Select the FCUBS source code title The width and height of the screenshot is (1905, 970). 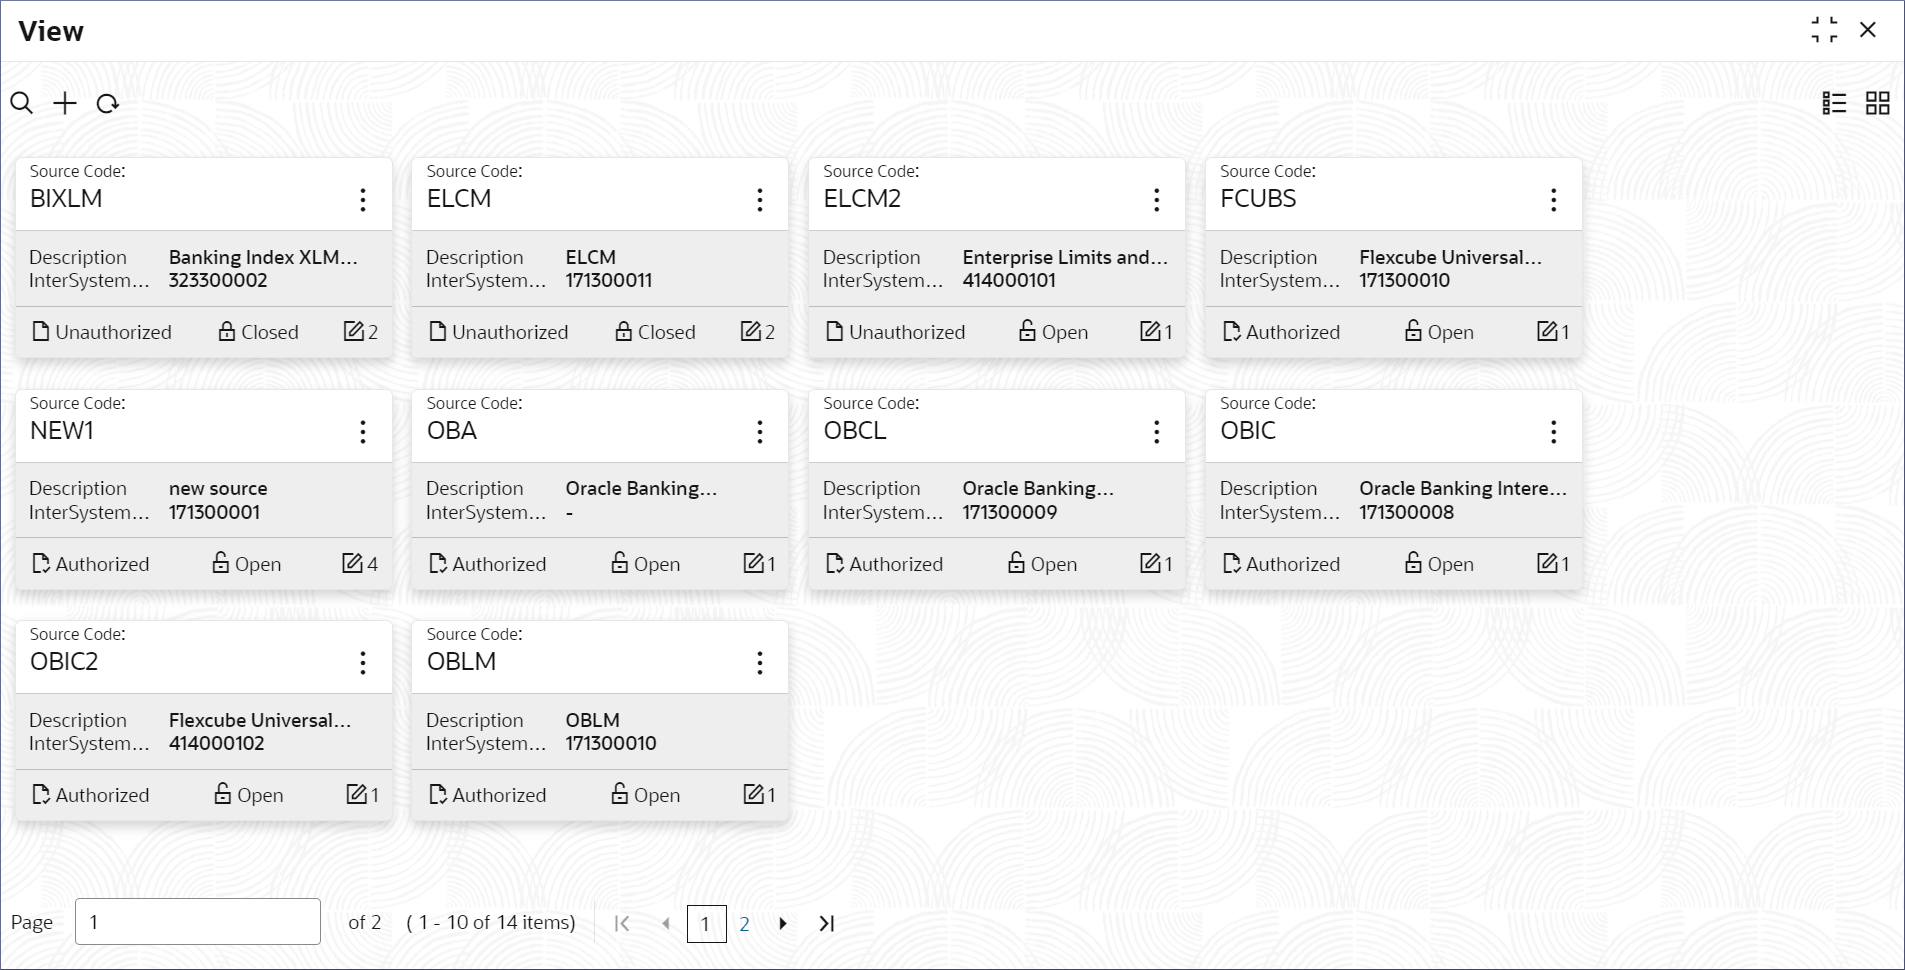click(x=1258, y=198)
